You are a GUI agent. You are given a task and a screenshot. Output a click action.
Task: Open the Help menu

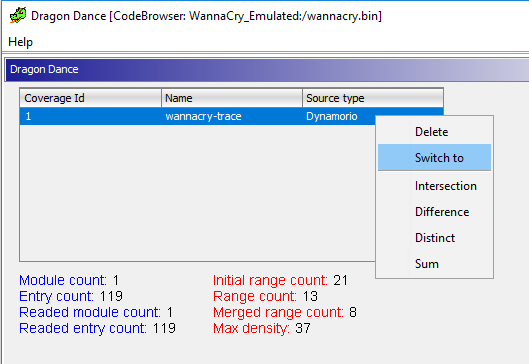point(20,42)
